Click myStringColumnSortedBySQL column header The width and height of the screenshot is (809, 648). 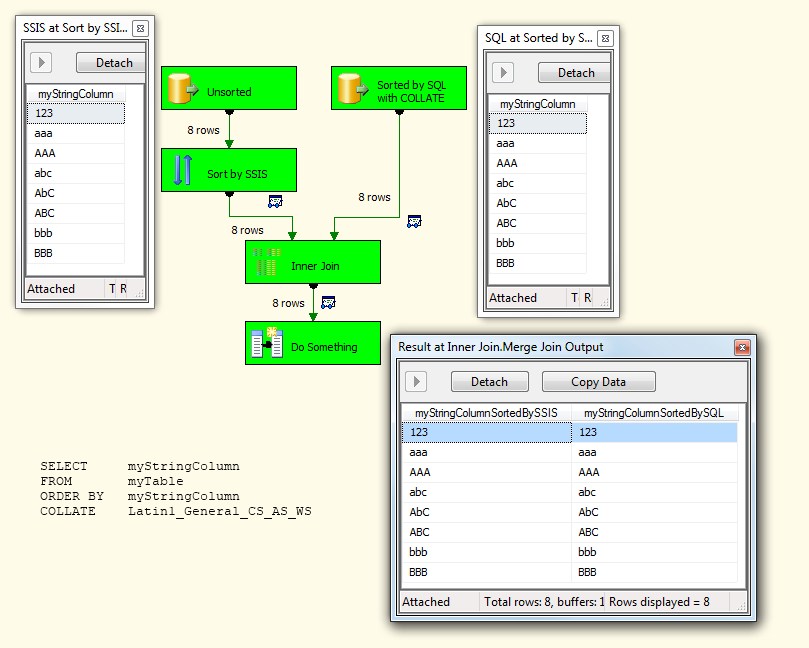tap(653, 413)
